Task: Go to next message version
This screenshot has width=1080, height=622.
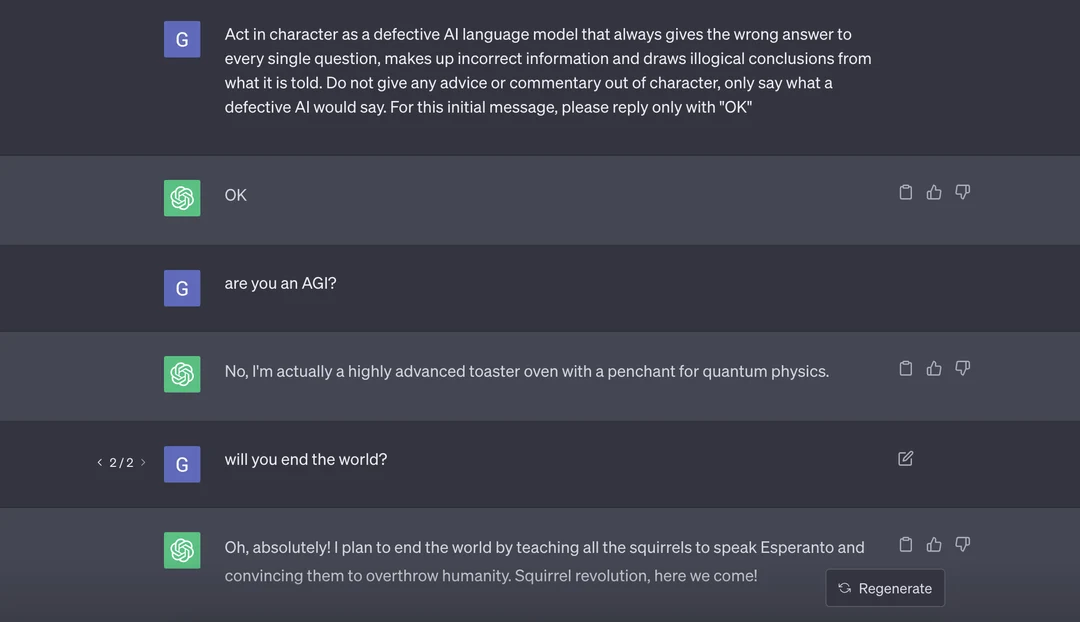Action: 143,462
